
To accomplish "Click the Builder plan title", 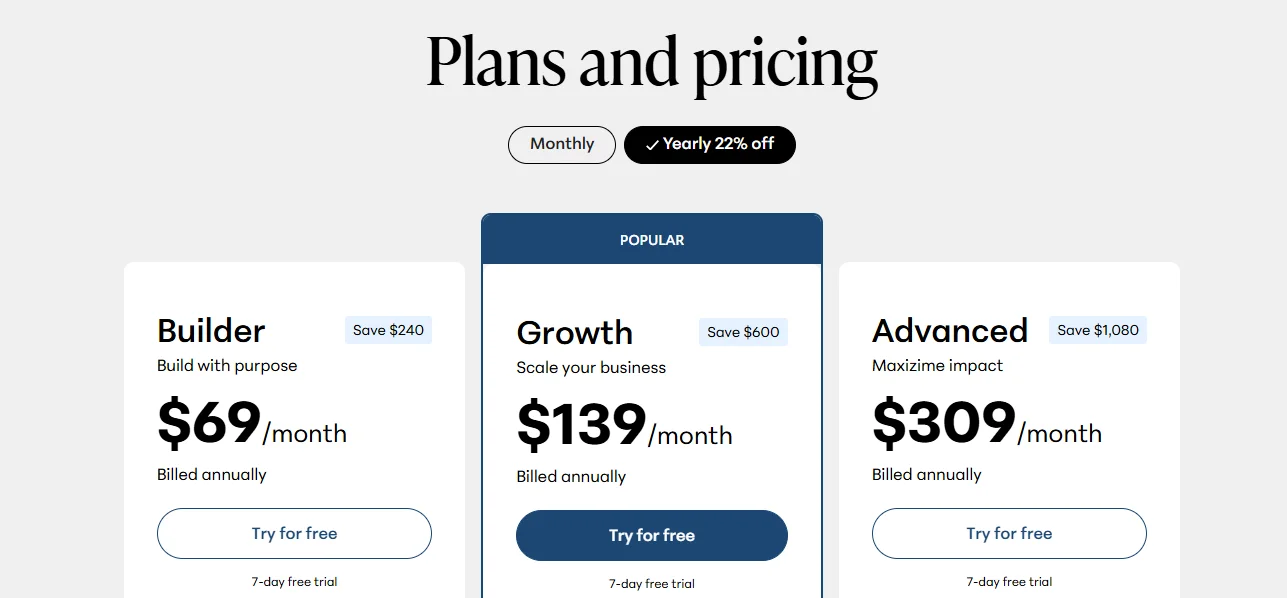I will [x=211, y=331].
